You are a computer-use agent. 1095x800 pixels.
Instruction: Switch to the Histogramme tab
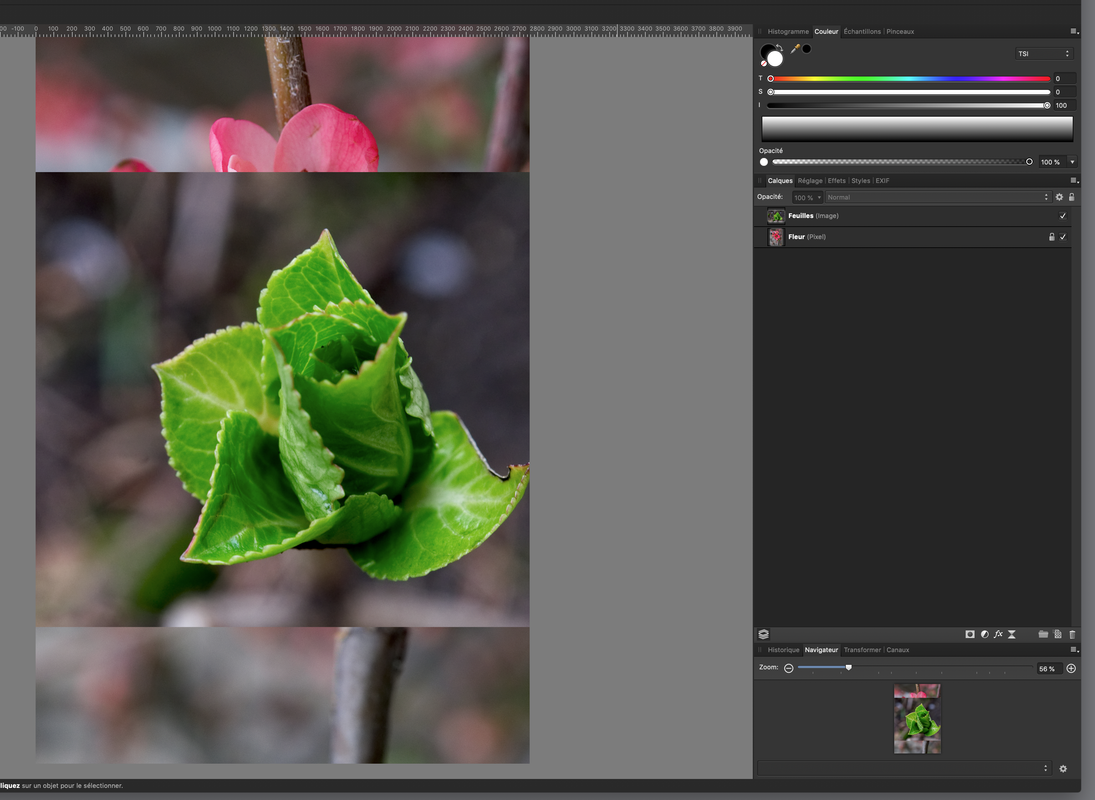point(788,31)
